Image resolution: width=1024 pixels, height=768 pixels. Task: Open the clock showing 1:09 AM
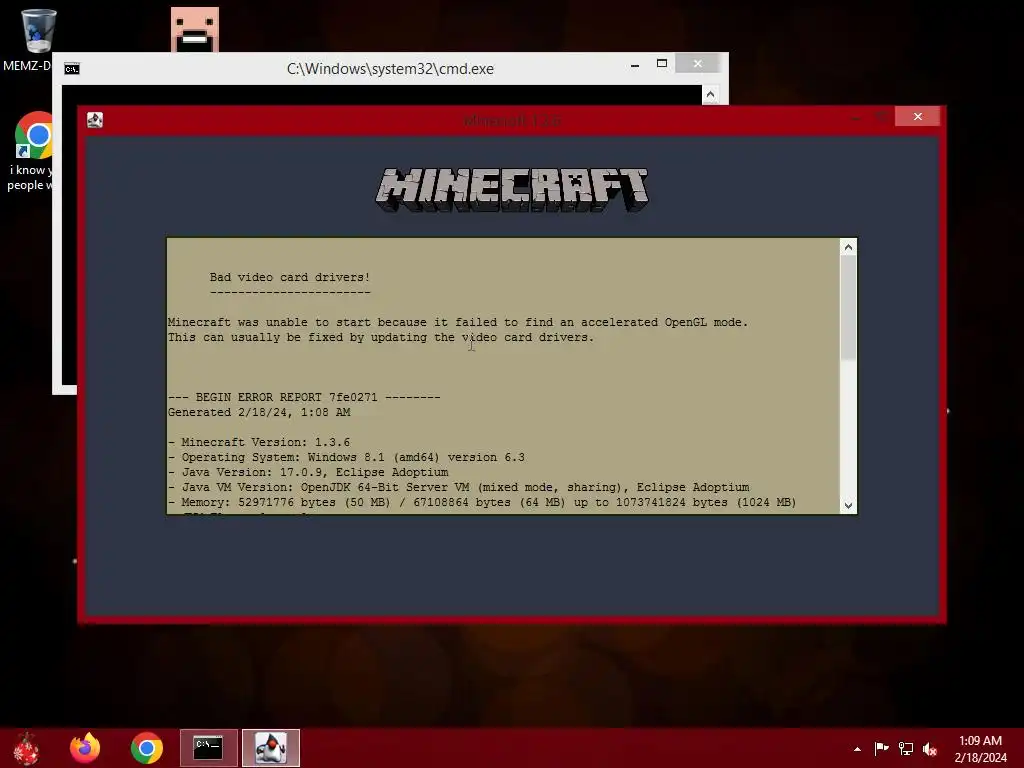(980, 748)
